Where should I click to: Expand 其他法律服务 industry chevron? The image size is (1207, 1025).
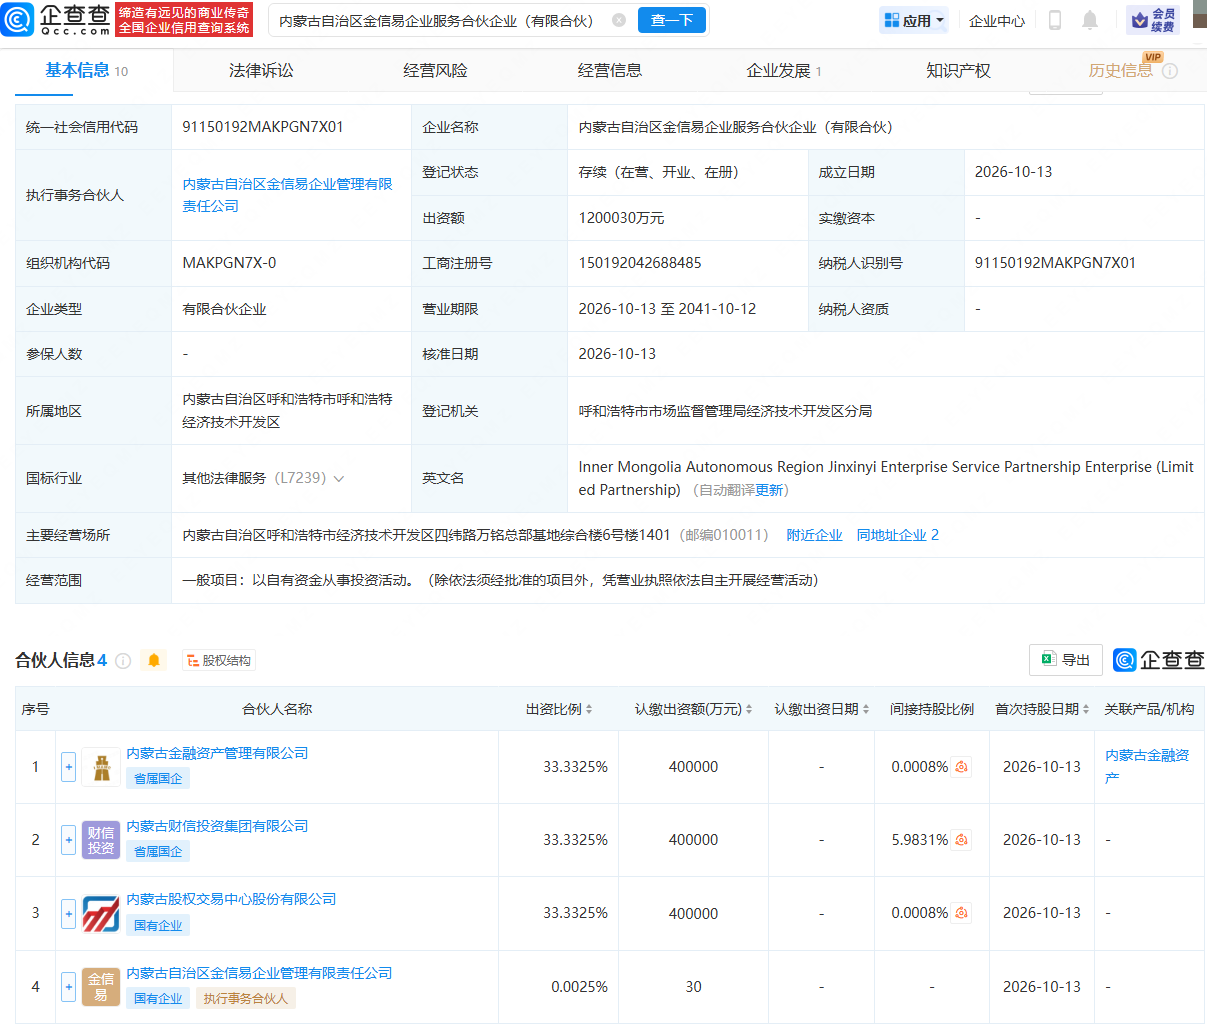tap(339, 478)
